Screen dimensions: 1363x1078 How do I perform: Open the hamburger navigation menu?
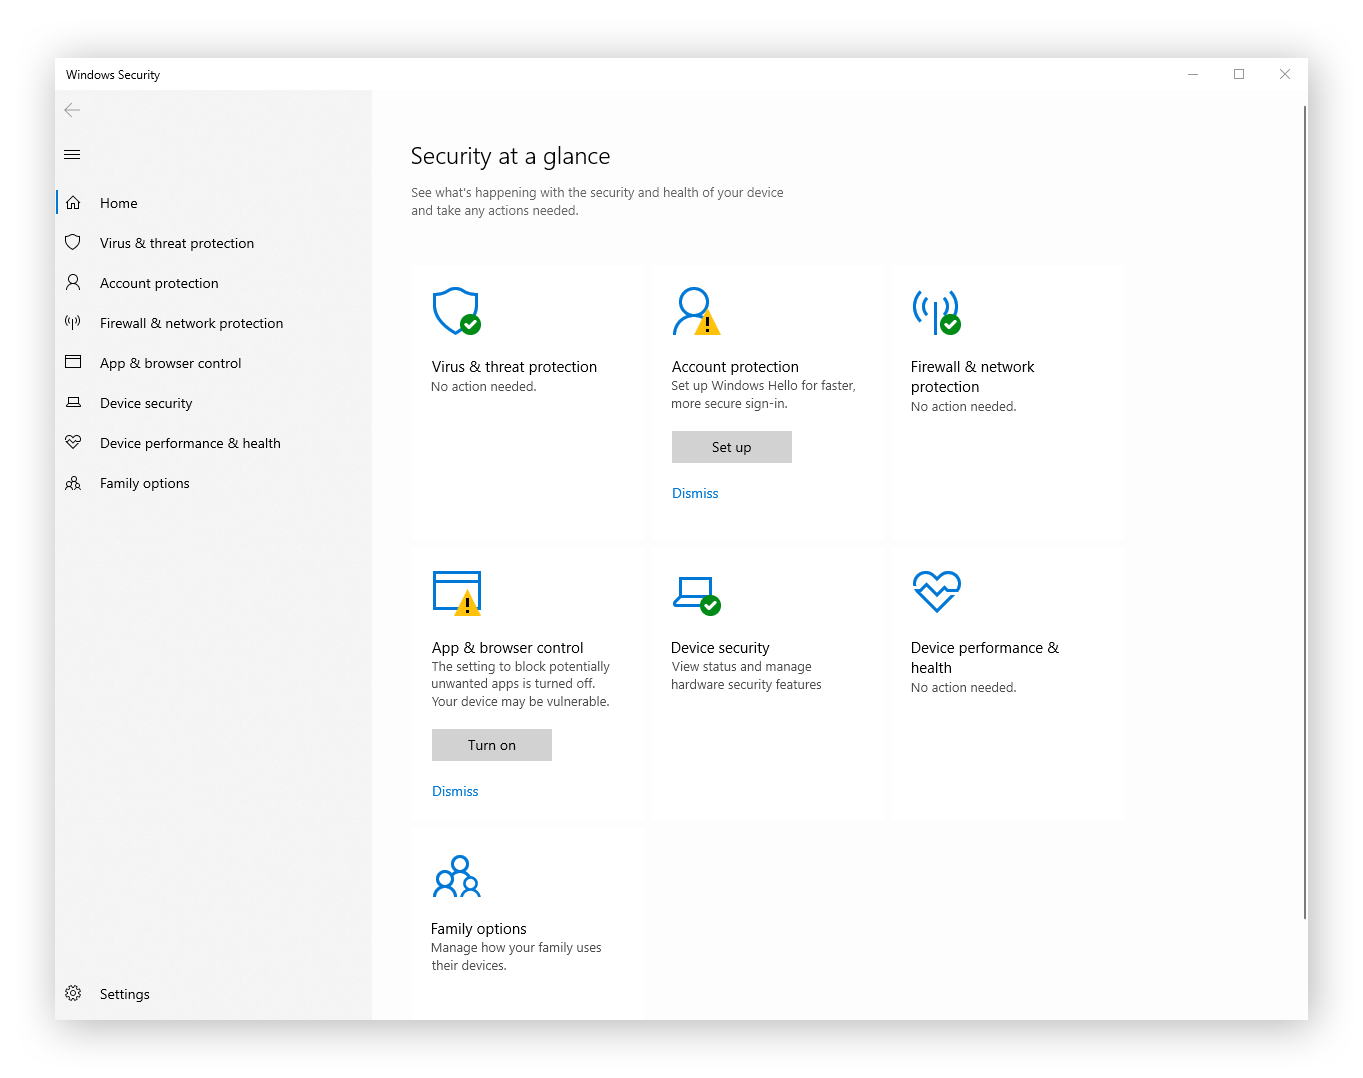click(72, 154)
